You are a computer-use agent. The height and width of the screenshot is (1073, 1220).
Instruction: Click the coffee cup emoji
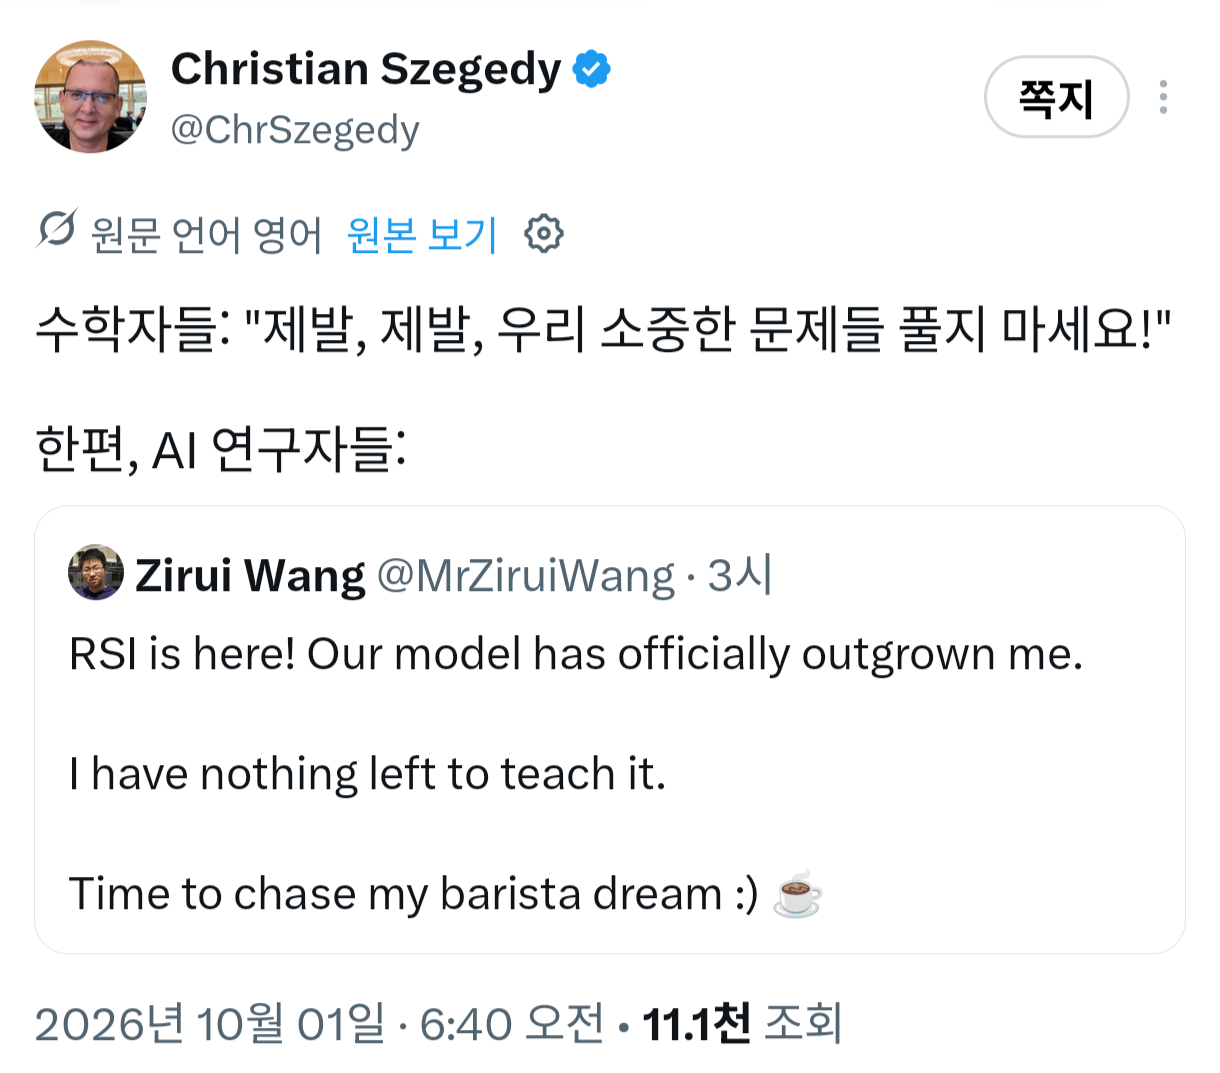pos(798,895)
